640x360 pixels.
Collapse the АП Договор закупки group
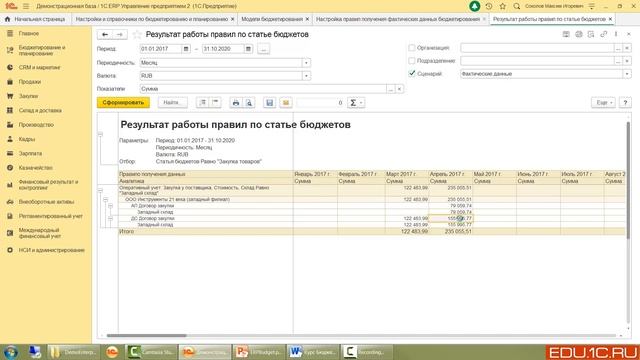pyautogui.click(x=110, y=206)
